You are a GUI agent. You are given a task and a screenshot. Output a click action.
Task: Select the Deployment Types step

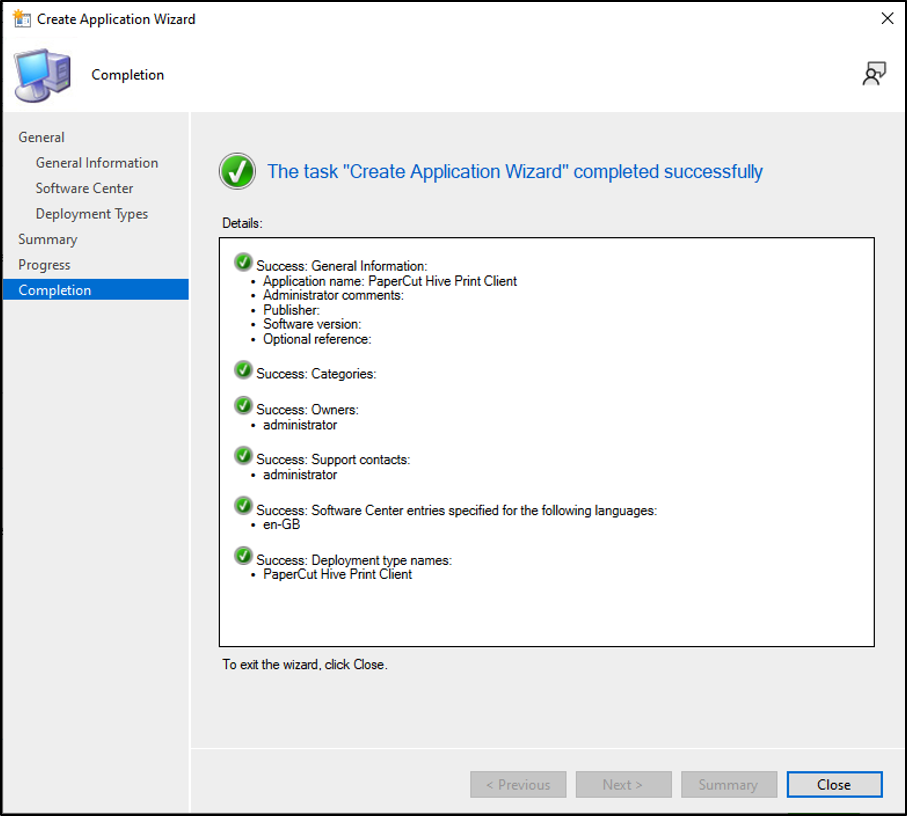pyautogui.click(x=91, y=214)
